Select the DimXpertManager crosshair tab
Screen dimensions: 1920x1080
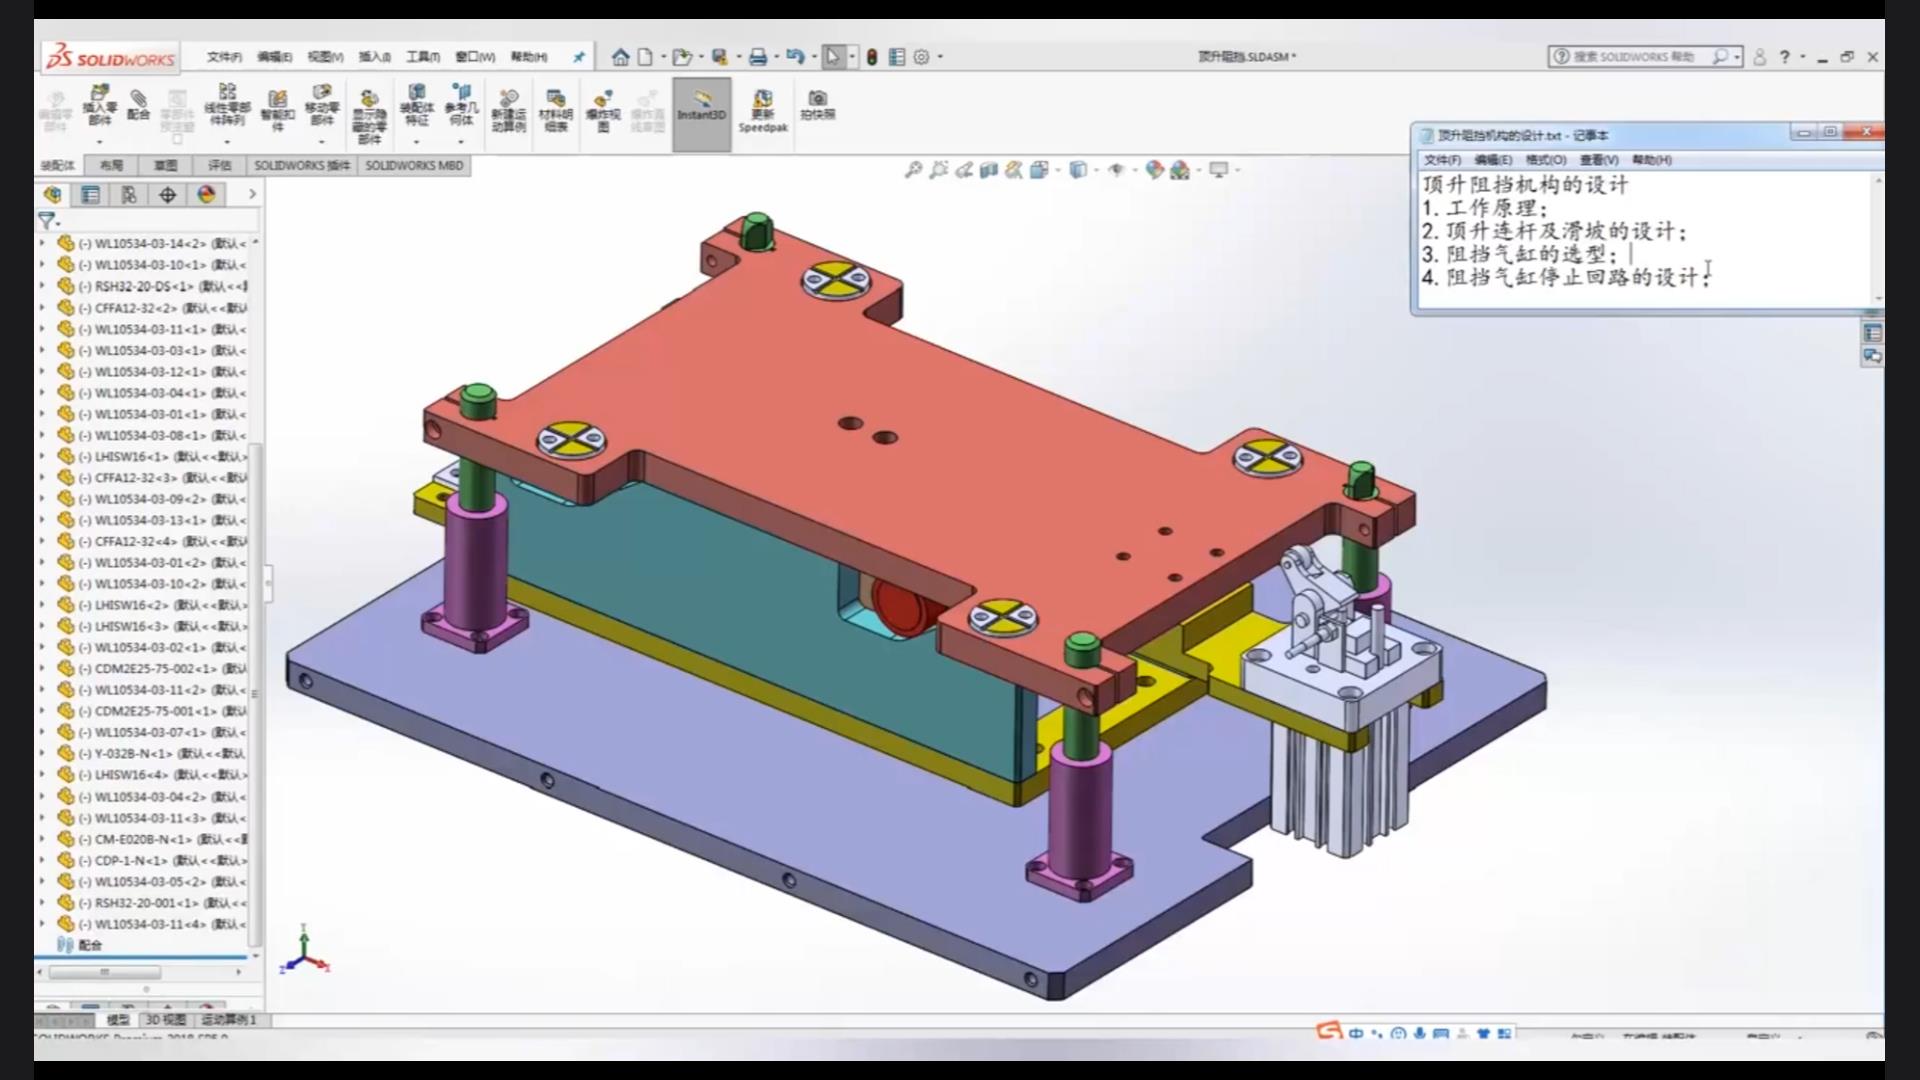(167, 194)
